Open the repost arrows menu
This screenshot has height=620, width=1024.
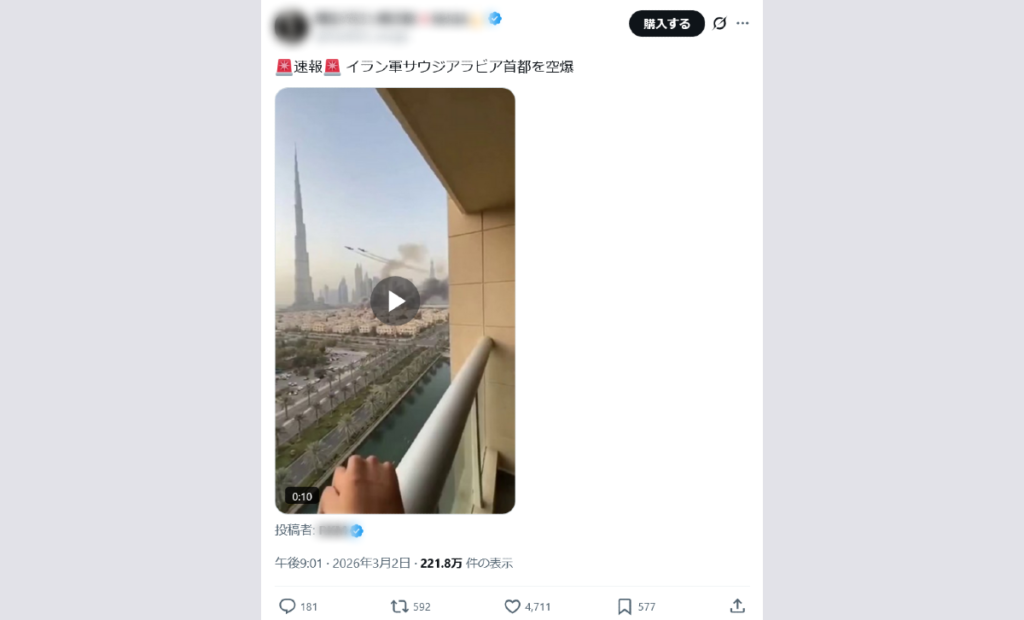[x=399, y=606]
